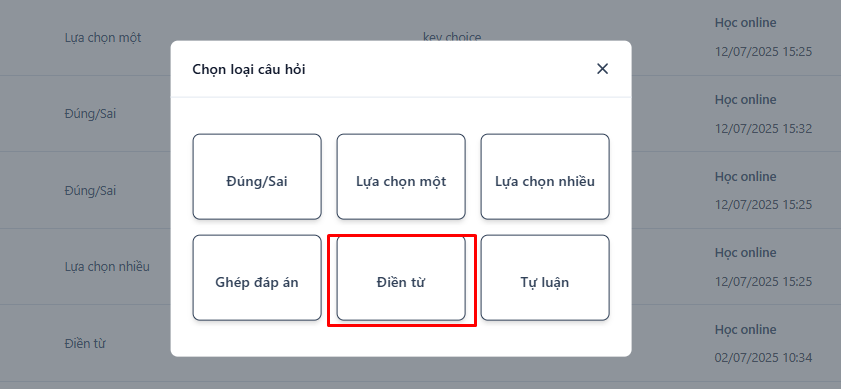Open the background Lựa chọn một list row
Screen dimensions: 841x389
pos(420,38)
